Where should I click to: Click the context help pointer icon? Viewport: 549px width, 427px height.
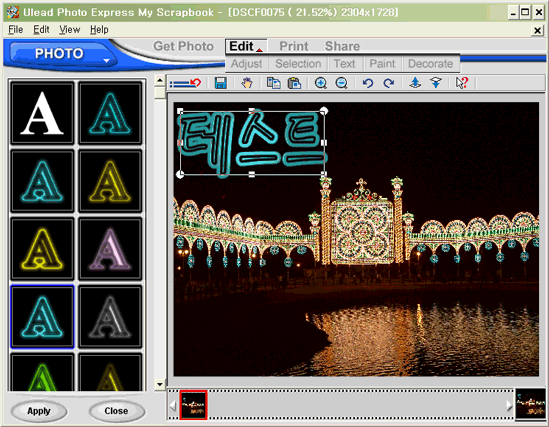(x=462, y=83)
